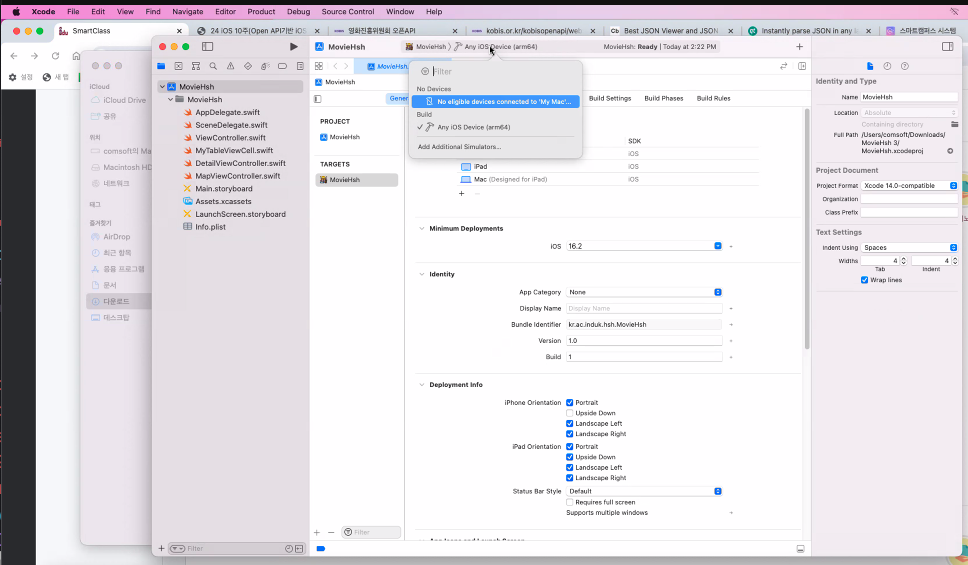Enable iPhone Upside Down orientation
This screenshot has width=968, height=565.
click(570, 413)
